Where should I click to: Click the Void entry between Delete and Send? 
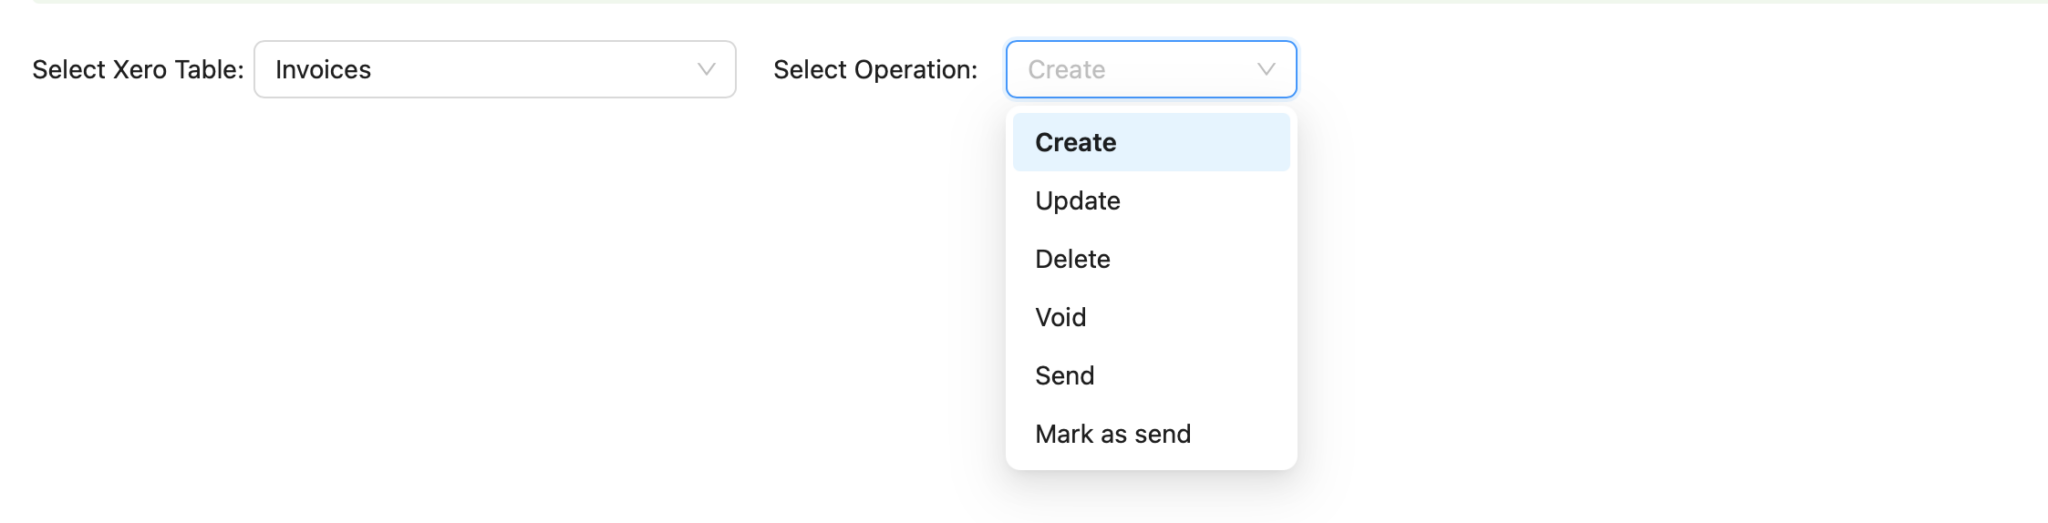(1151, 317)
